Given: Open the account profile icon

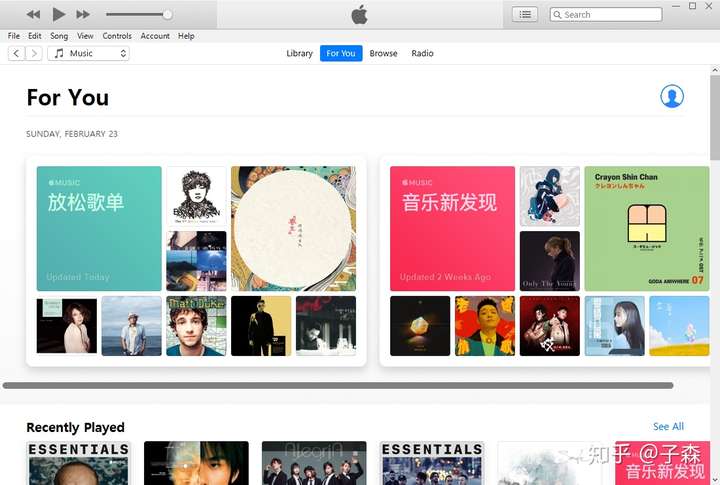Looking at the screenshot, I should click(672, 96).
